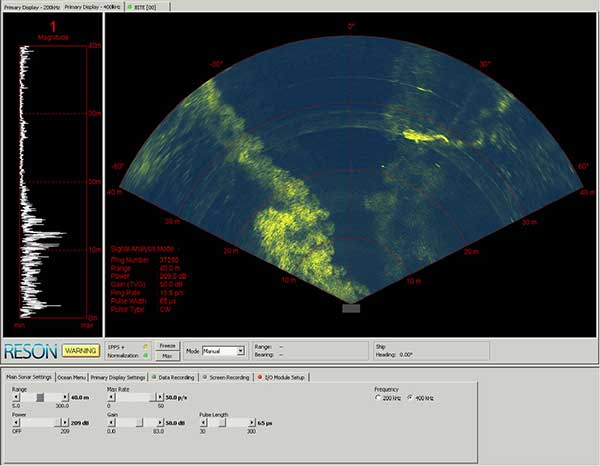Select the 200 kHz frequency option
The image size is (600, 466).
(378, 398)
